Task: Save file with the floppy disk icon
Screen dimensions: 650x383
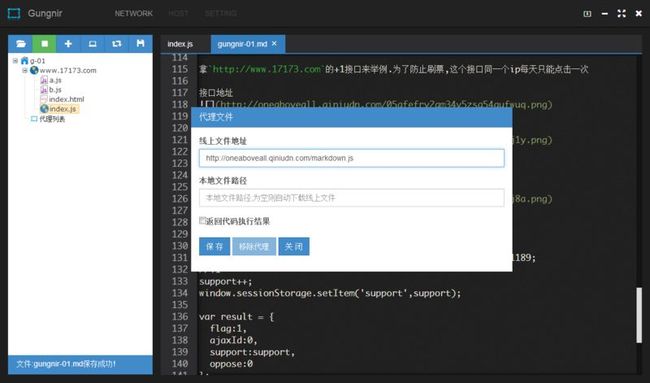Action: 140,44
